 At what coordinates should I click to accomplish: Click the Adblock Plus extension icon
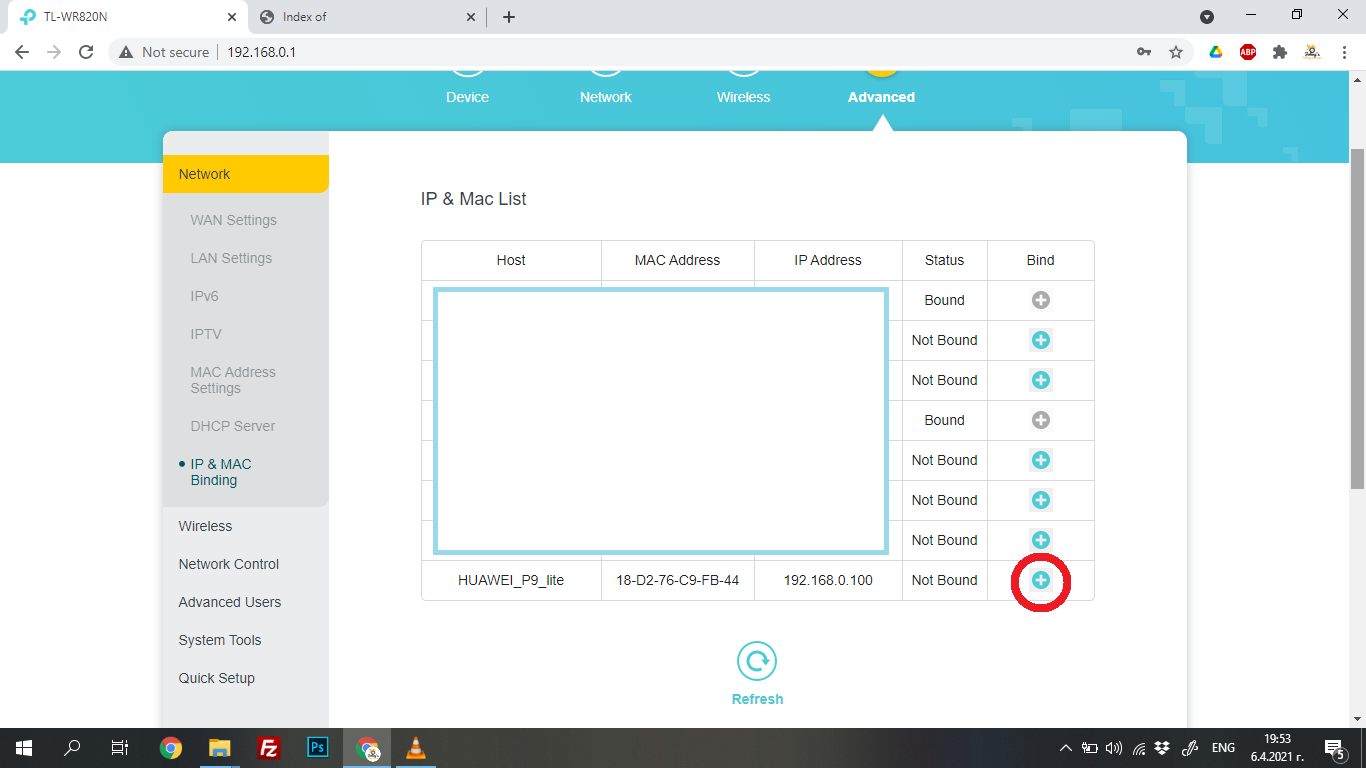(1247, 51)
